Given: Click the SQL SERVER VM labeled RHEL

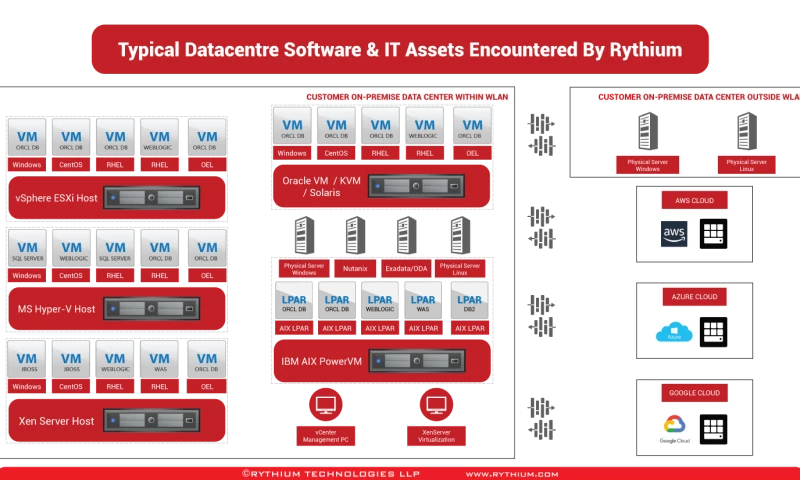Looking at the screenshot, I should [115, 248].
